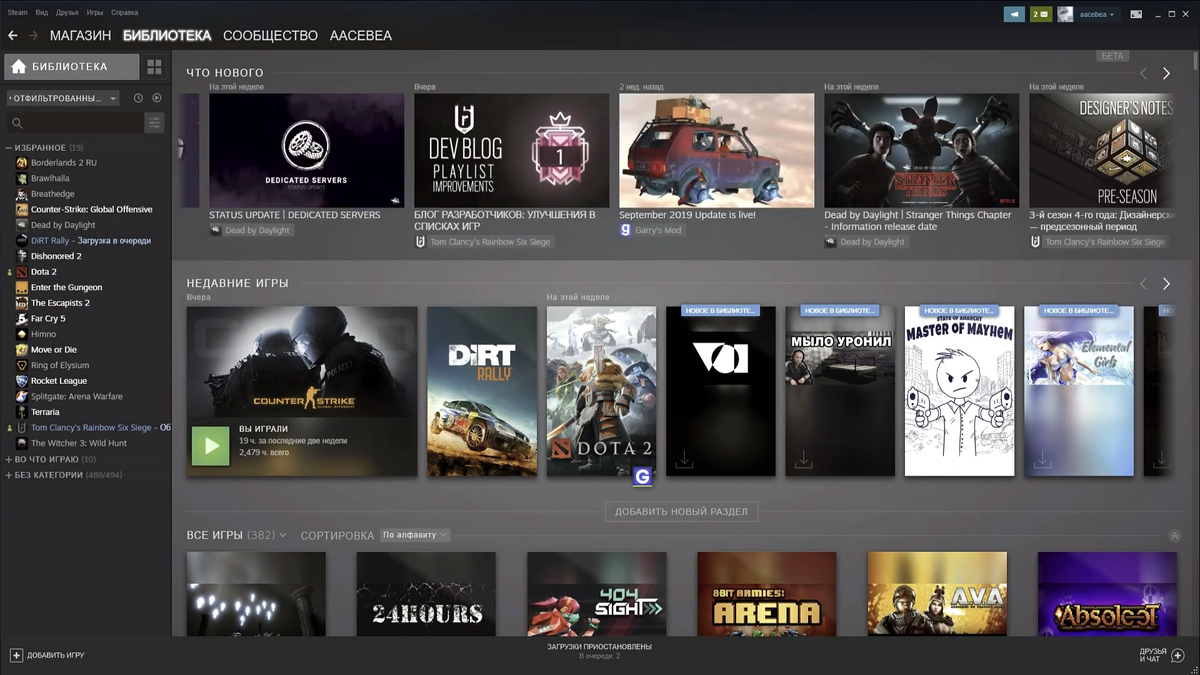This screenshot has width=1200, height=675.
Task: Click download icon on Мыло Уронил card
Action: coord(803,460)
